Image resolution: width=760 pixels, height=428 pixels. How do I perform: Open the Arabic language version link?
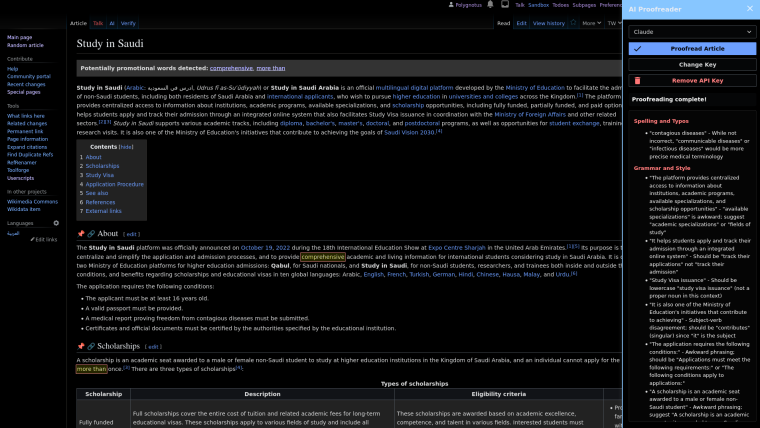(13, 233)
